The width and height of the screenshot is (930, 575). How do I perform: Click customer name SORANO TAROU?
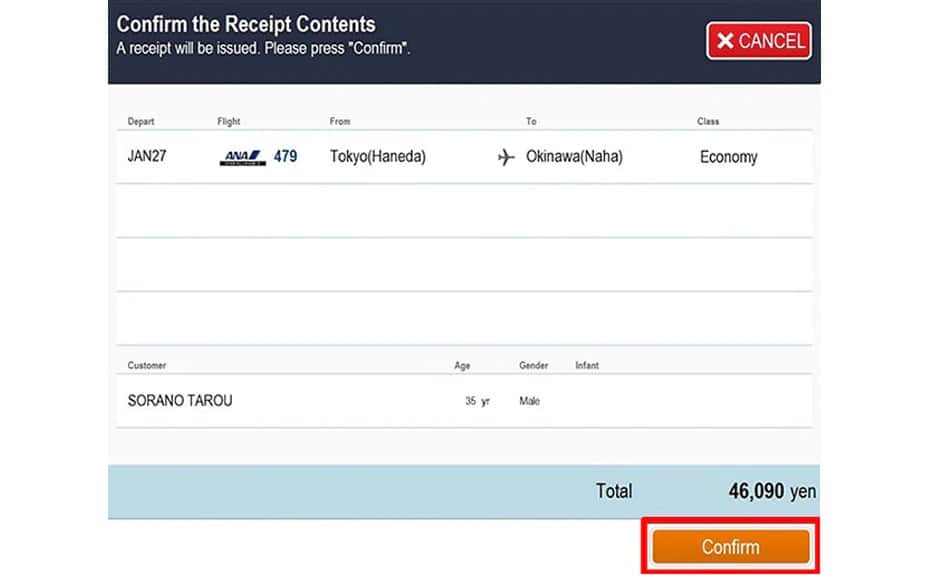point(180,401)
